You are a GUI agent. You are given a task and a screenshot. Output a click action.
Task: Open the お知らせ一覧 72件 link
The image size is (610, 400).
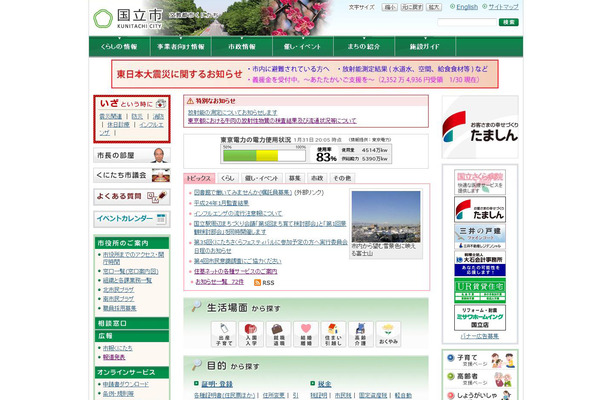click(219, 282)
